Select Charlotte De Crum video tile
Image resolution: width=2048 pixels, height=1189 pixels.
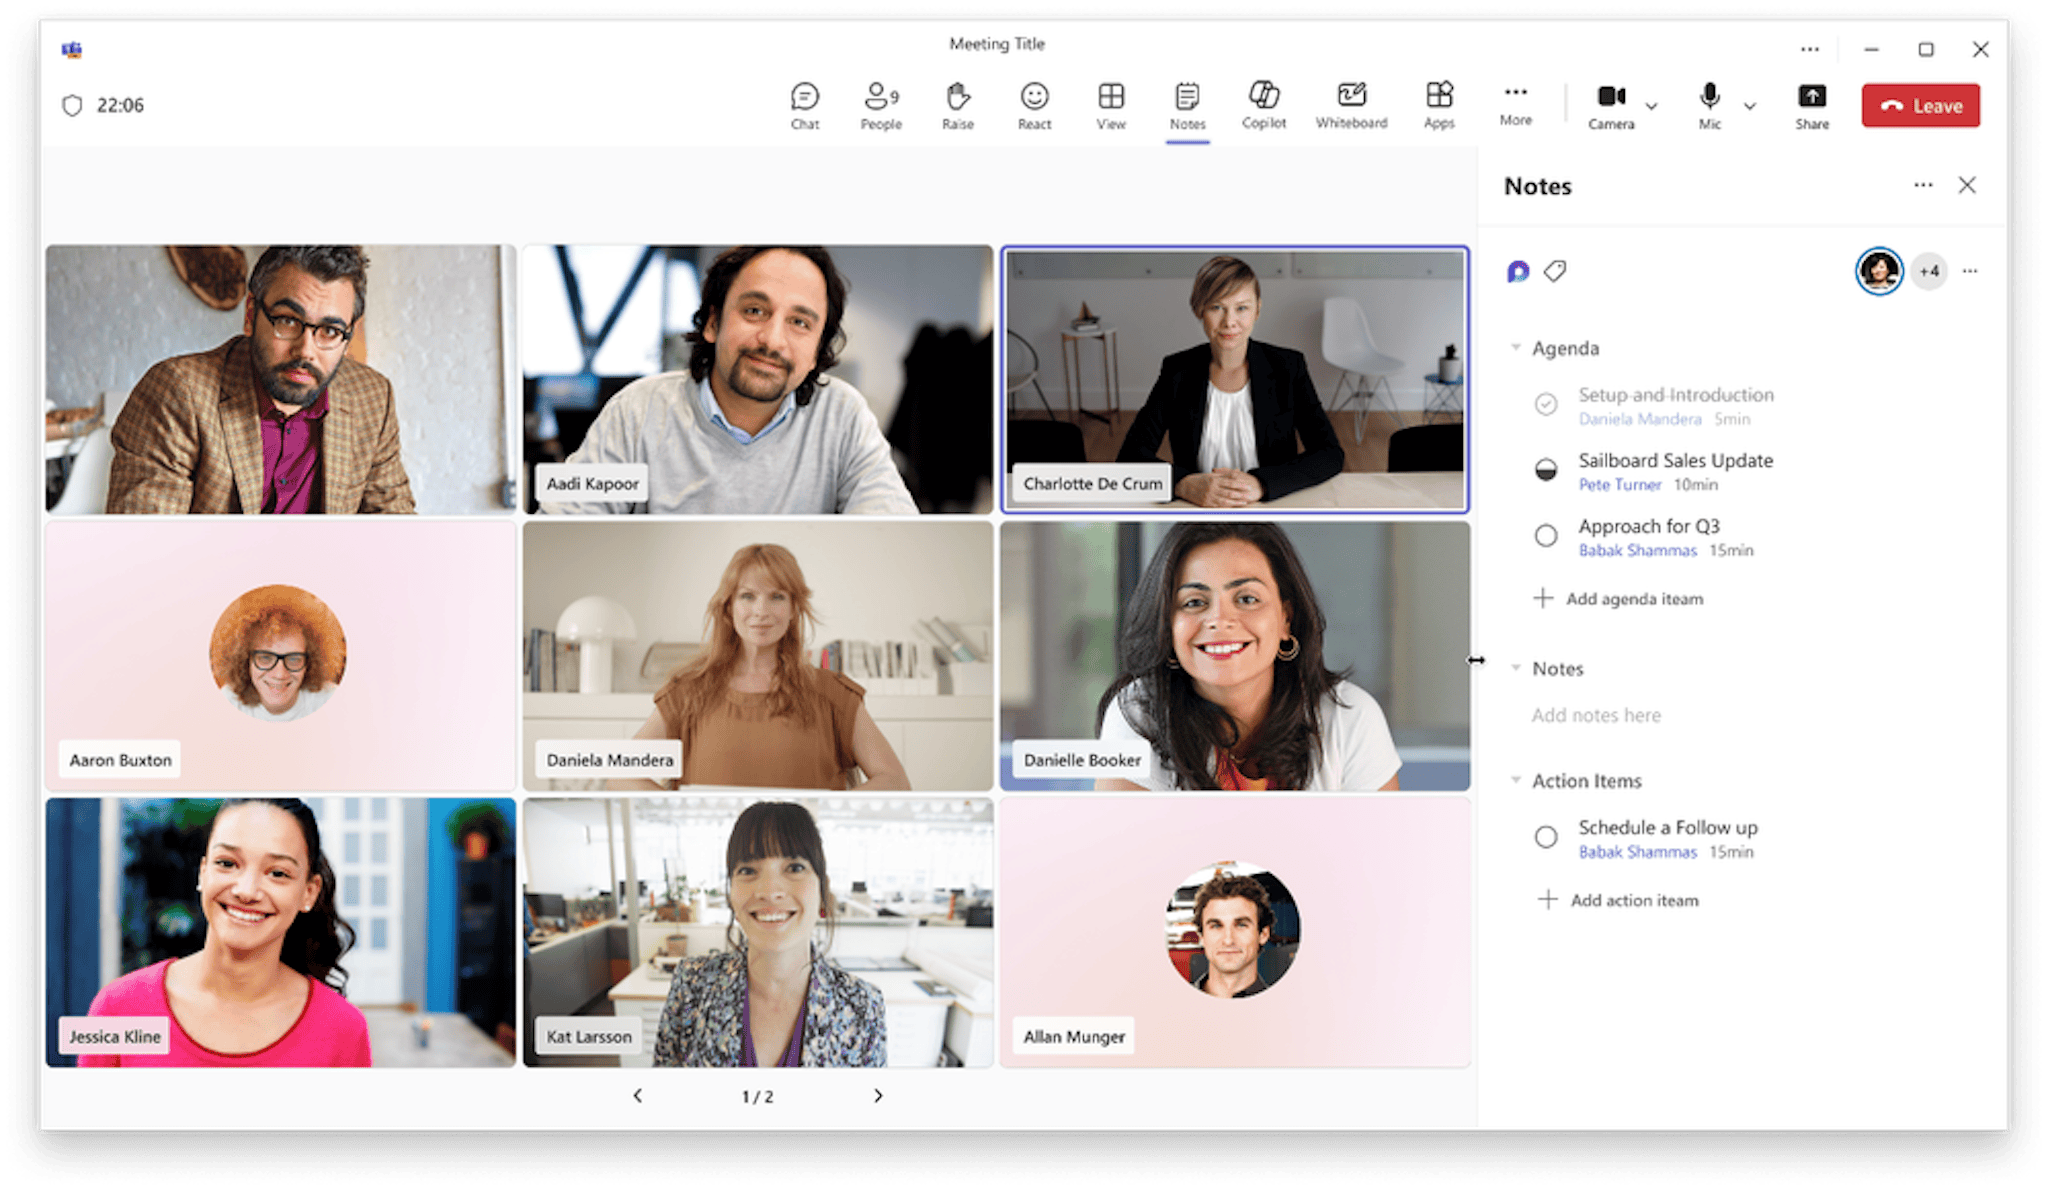coord(1235,379)
